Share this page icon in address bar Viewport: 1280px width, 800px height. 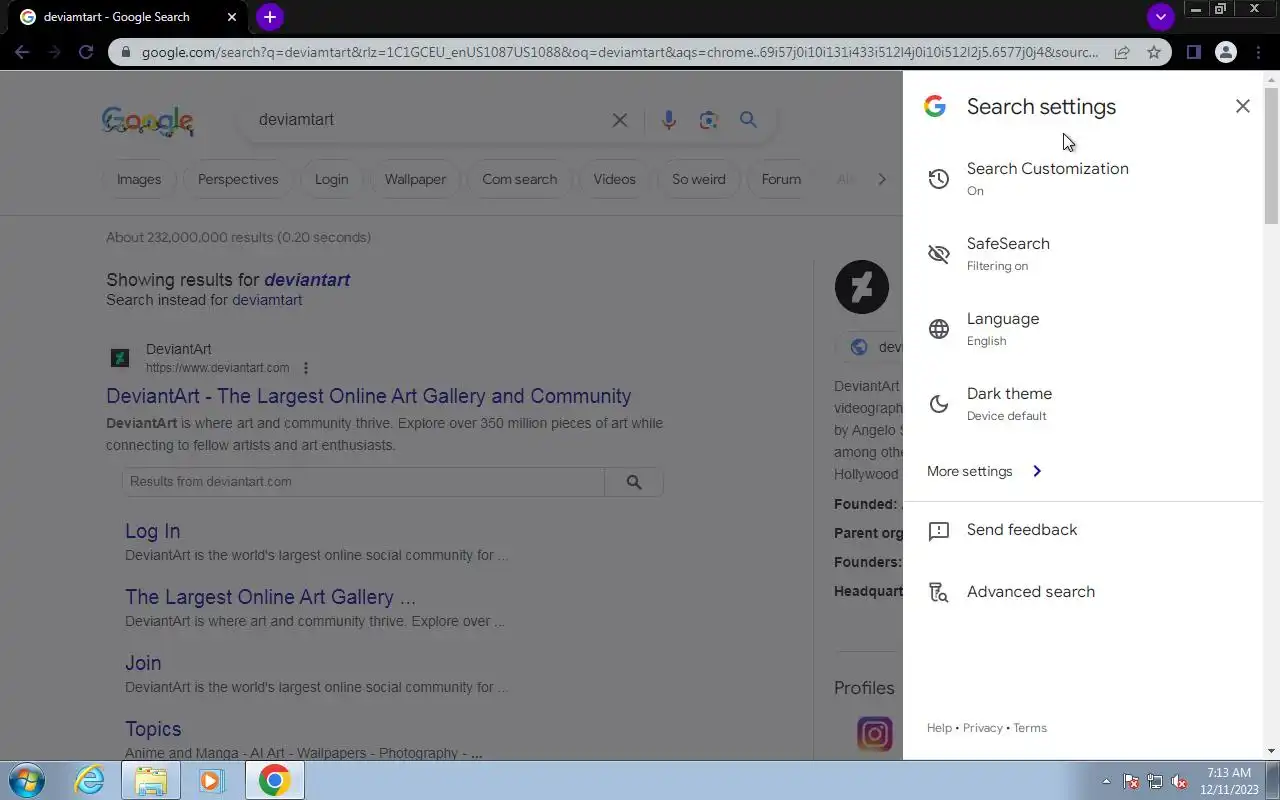1122,52
